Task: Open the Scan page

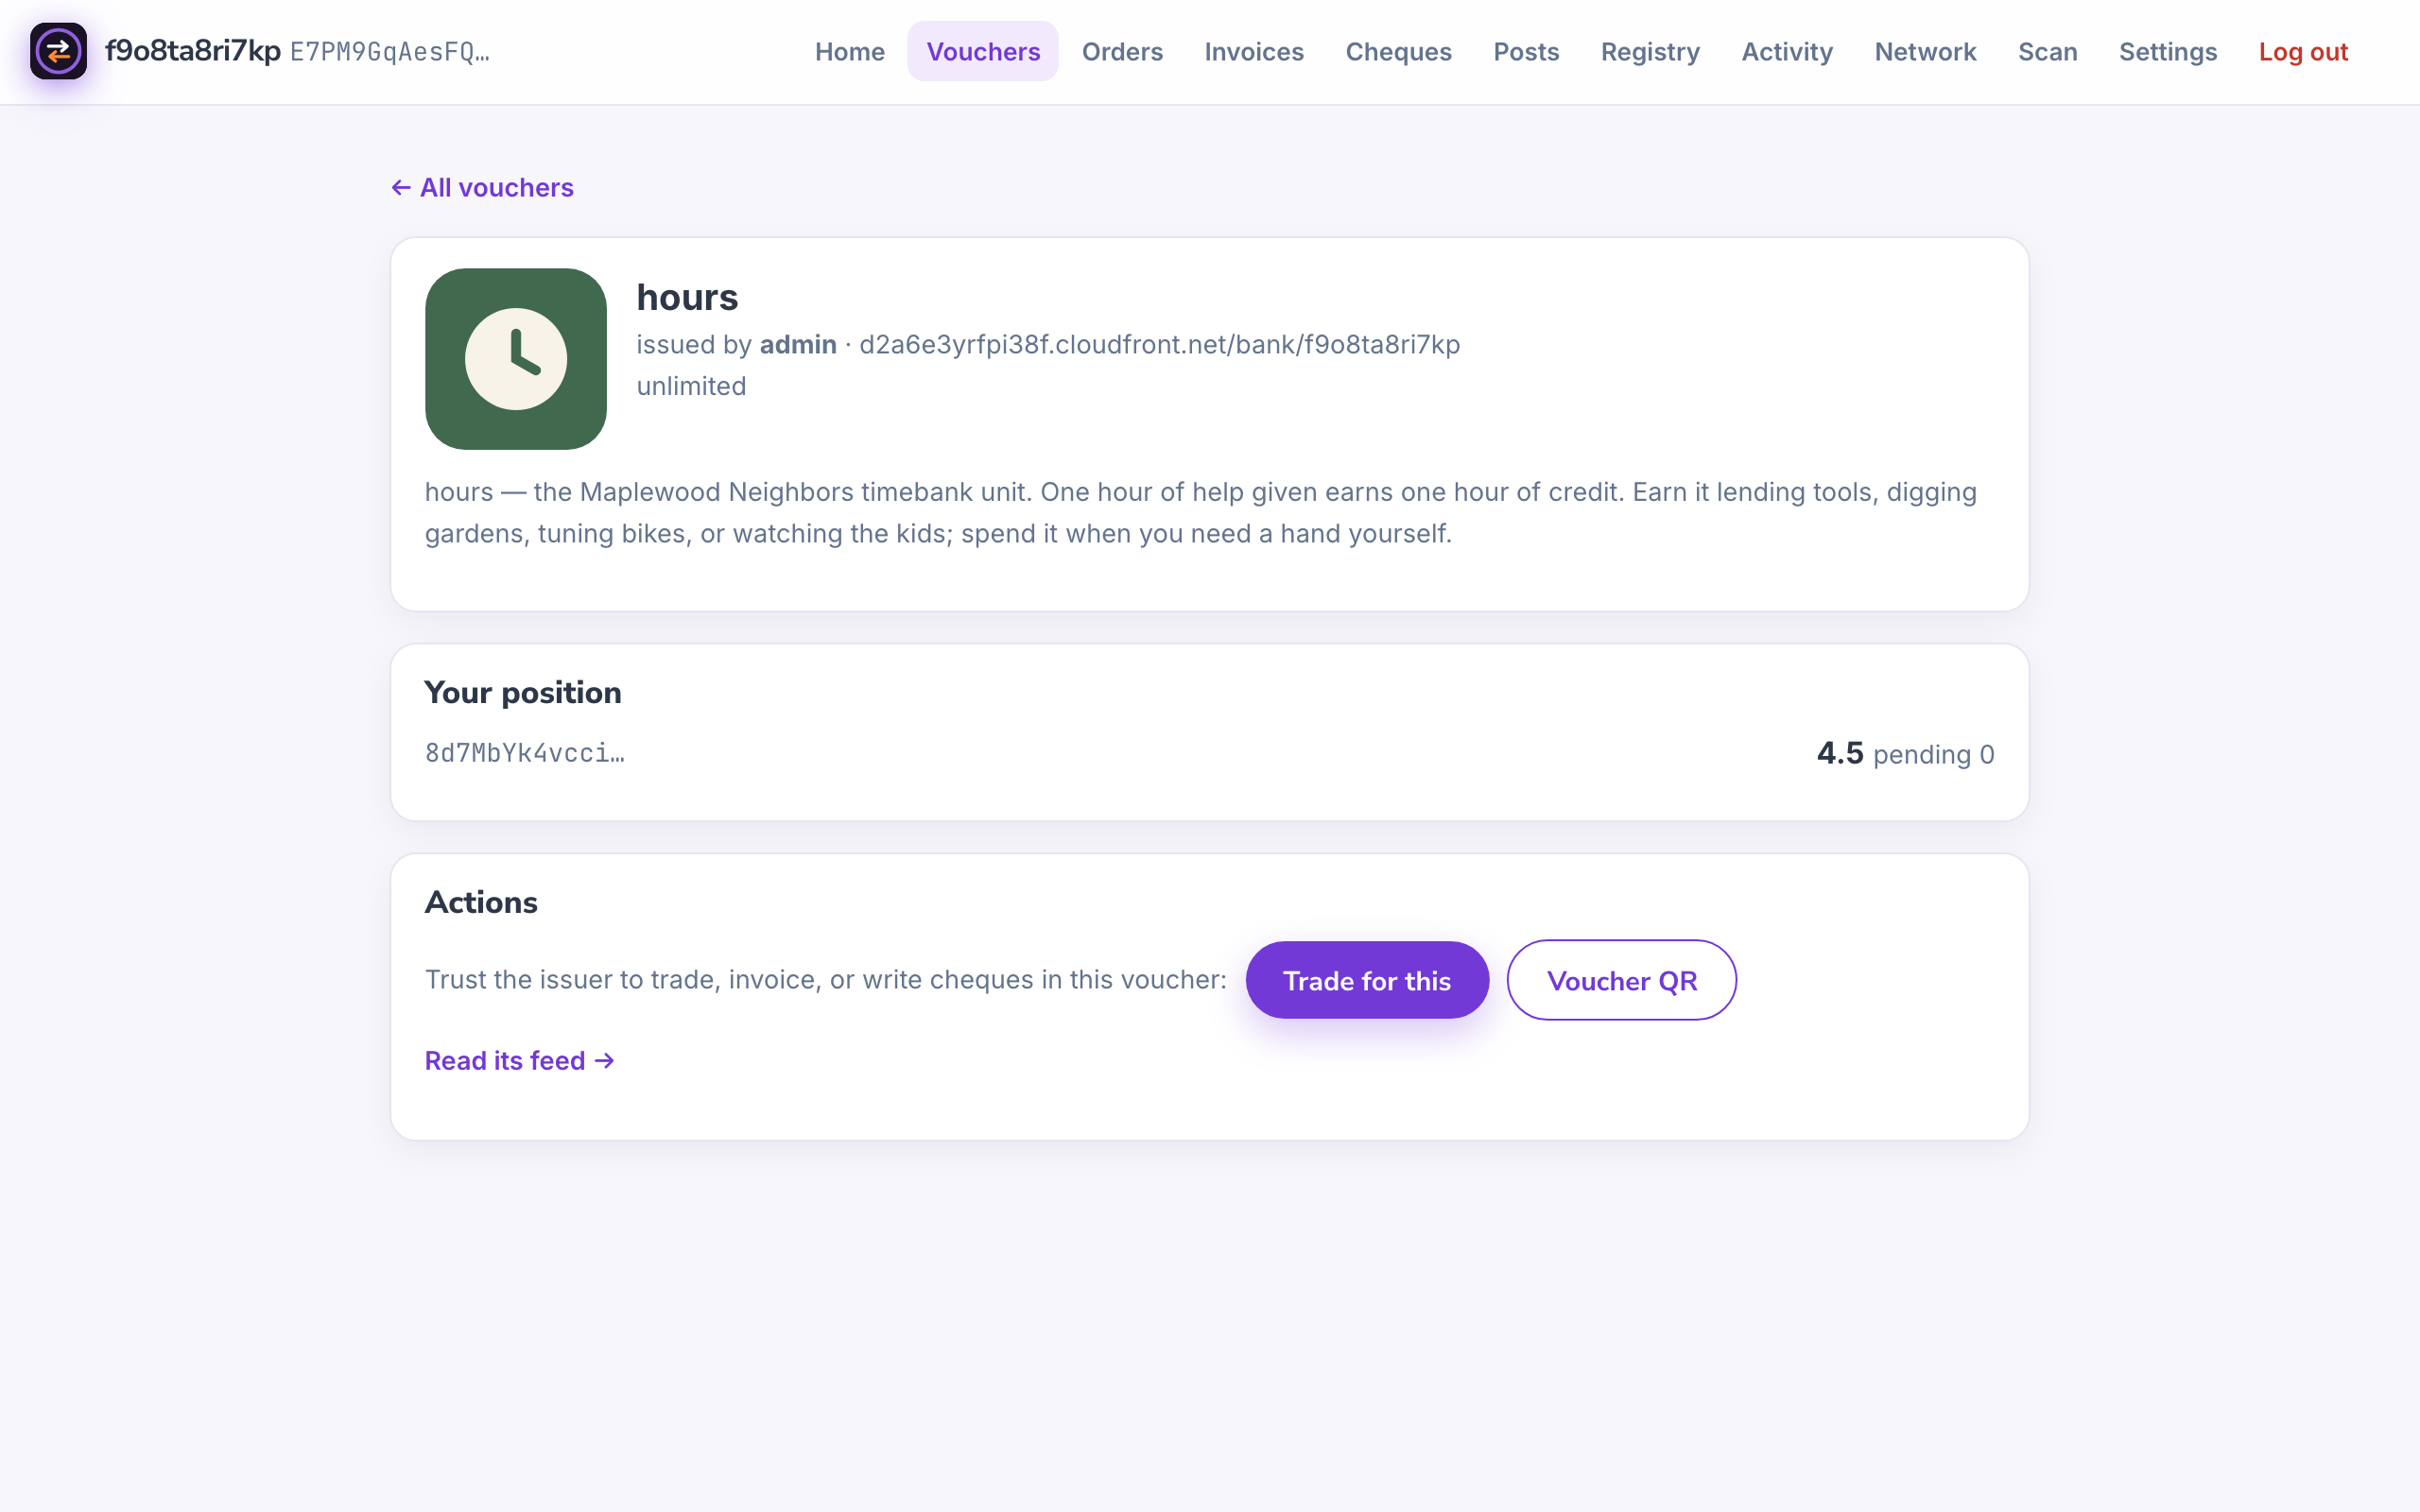Action: 2047,51
